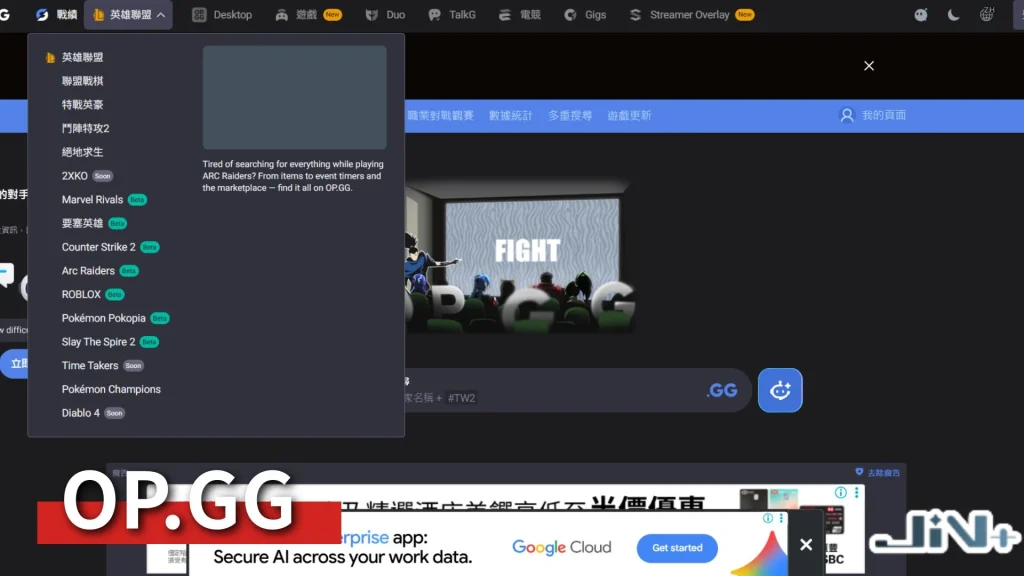
Task: Click the Streamer Overlay S icon
Action: (x=635, y=14)
